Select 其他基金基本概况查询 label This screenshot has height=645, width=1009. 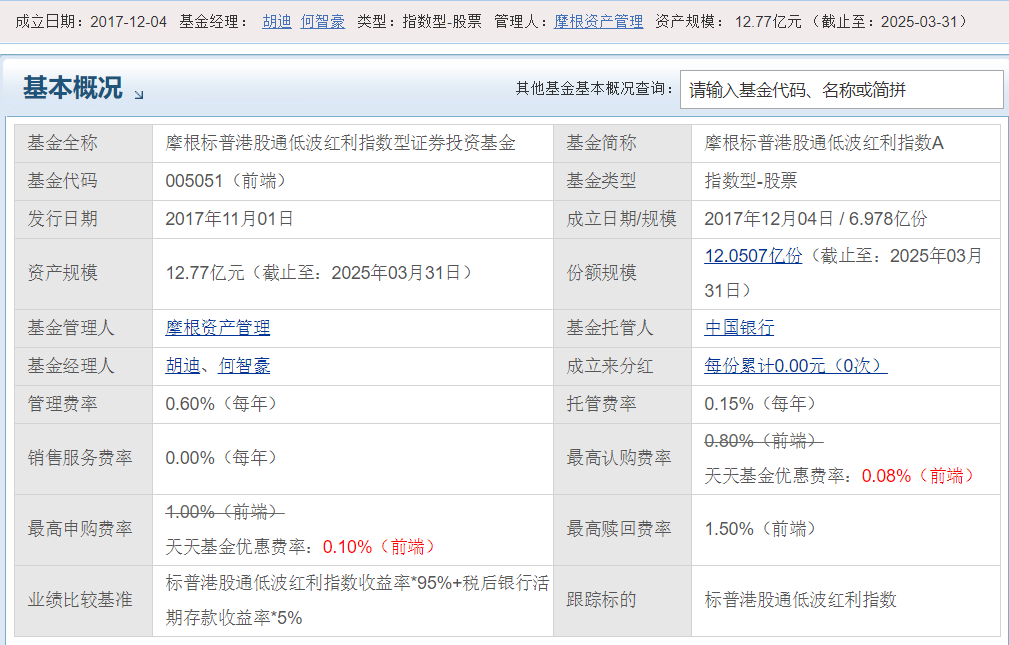[x=594, y=89]
